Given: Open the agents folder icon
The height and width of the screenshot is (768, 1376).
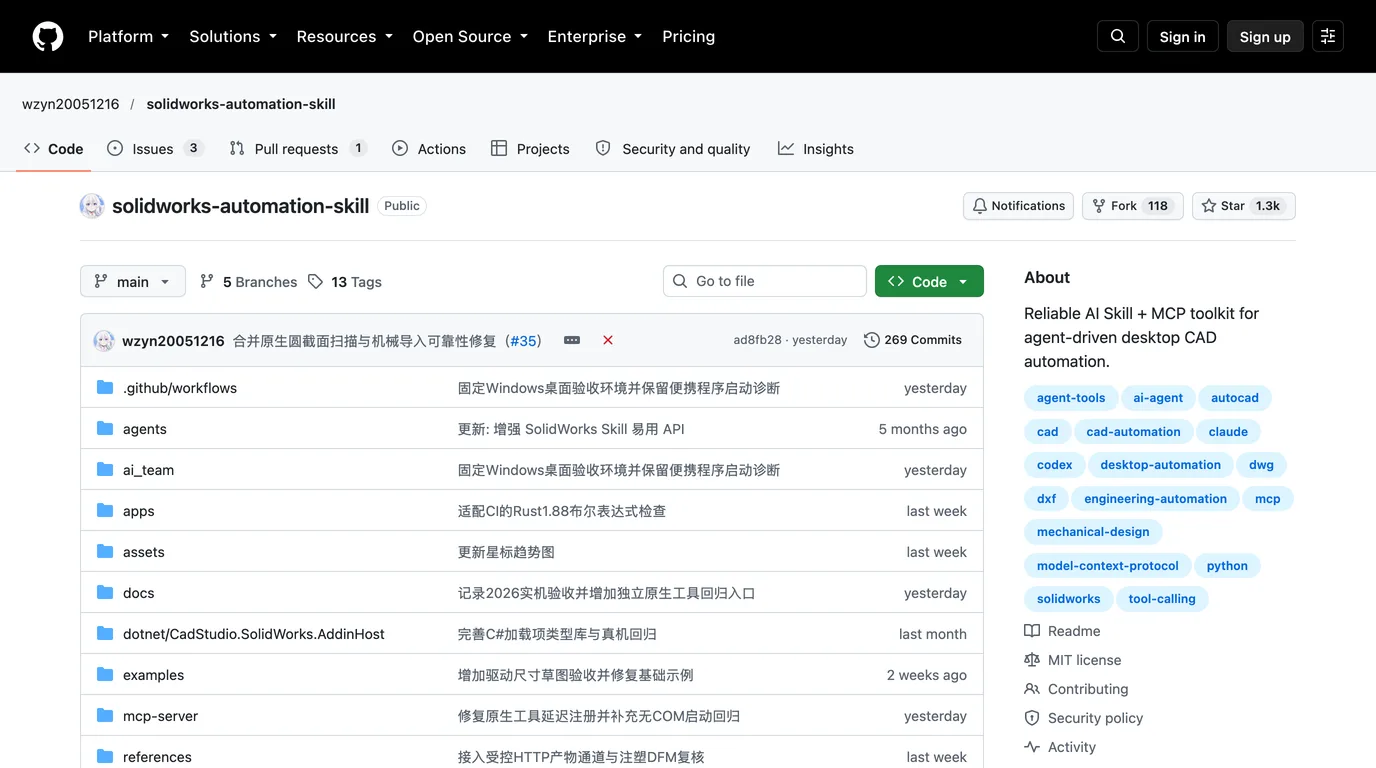Looking at the screenshot, I should tap(105, 429).
